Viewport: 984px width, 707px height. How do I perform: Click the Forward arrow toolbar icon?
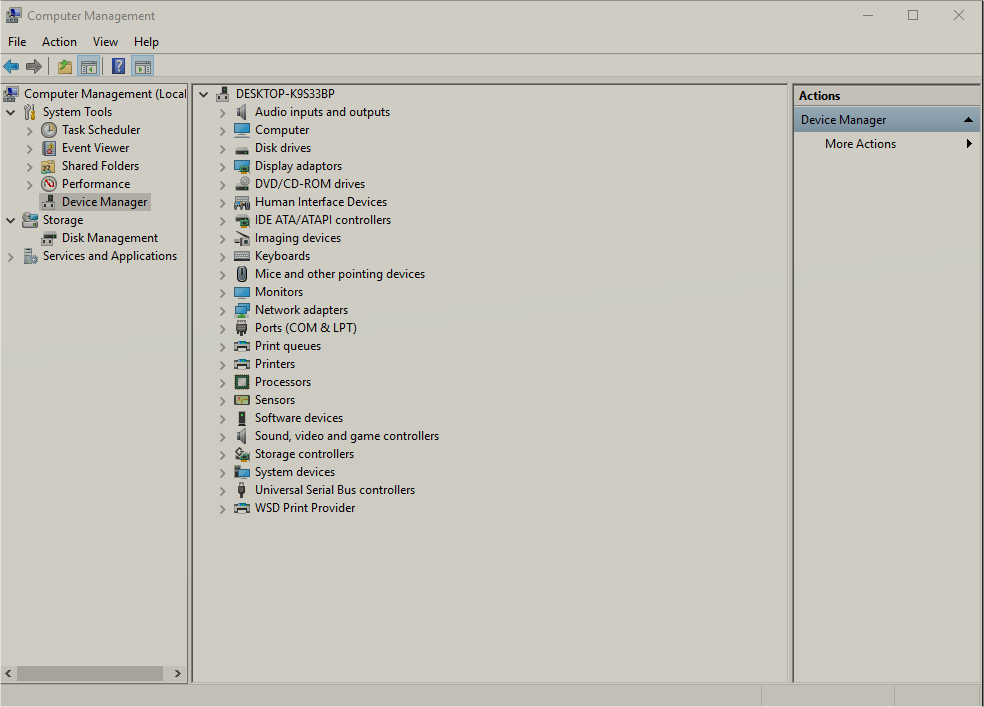point(34,66)
